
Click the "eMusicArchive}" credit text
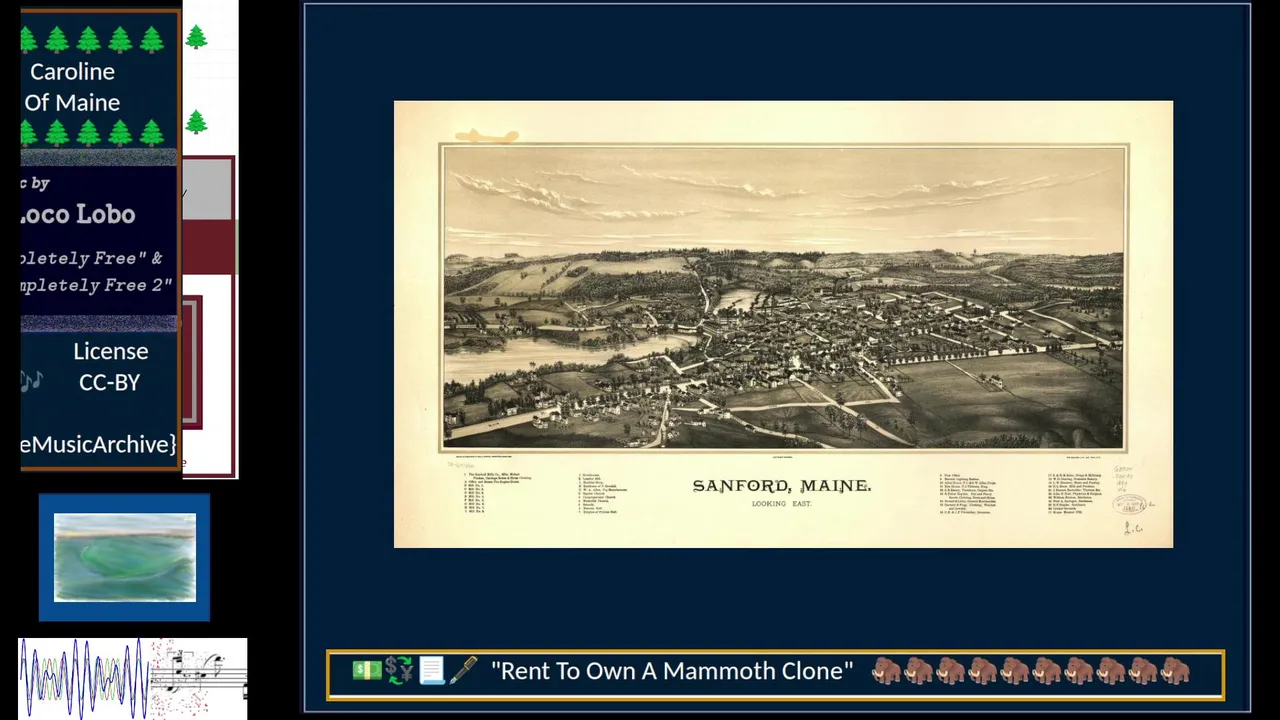click(x=99, y=444)
